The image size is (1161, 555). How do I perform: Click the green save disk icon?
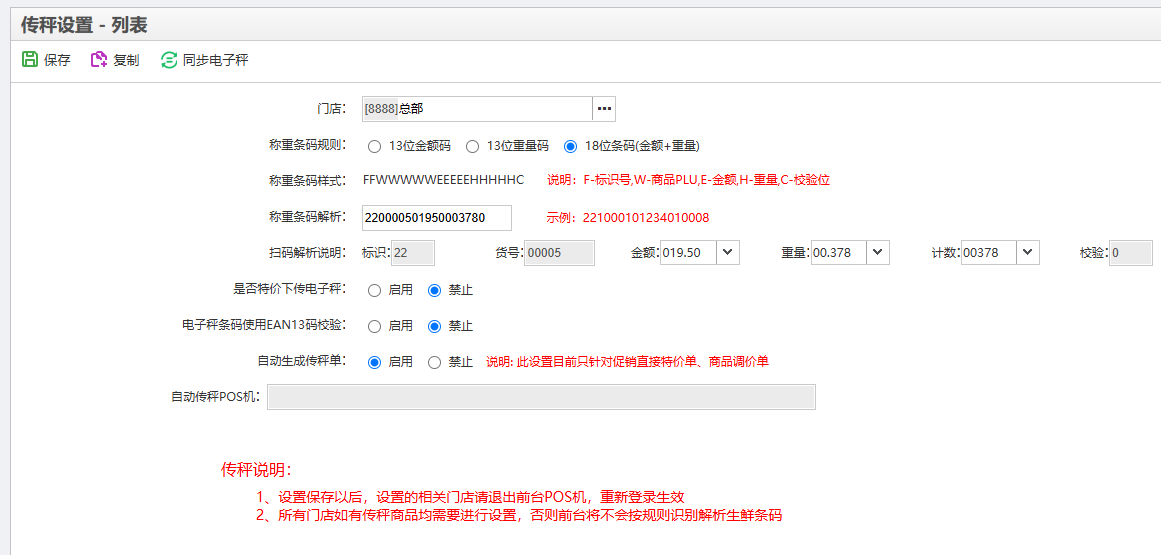pos(30,60)
